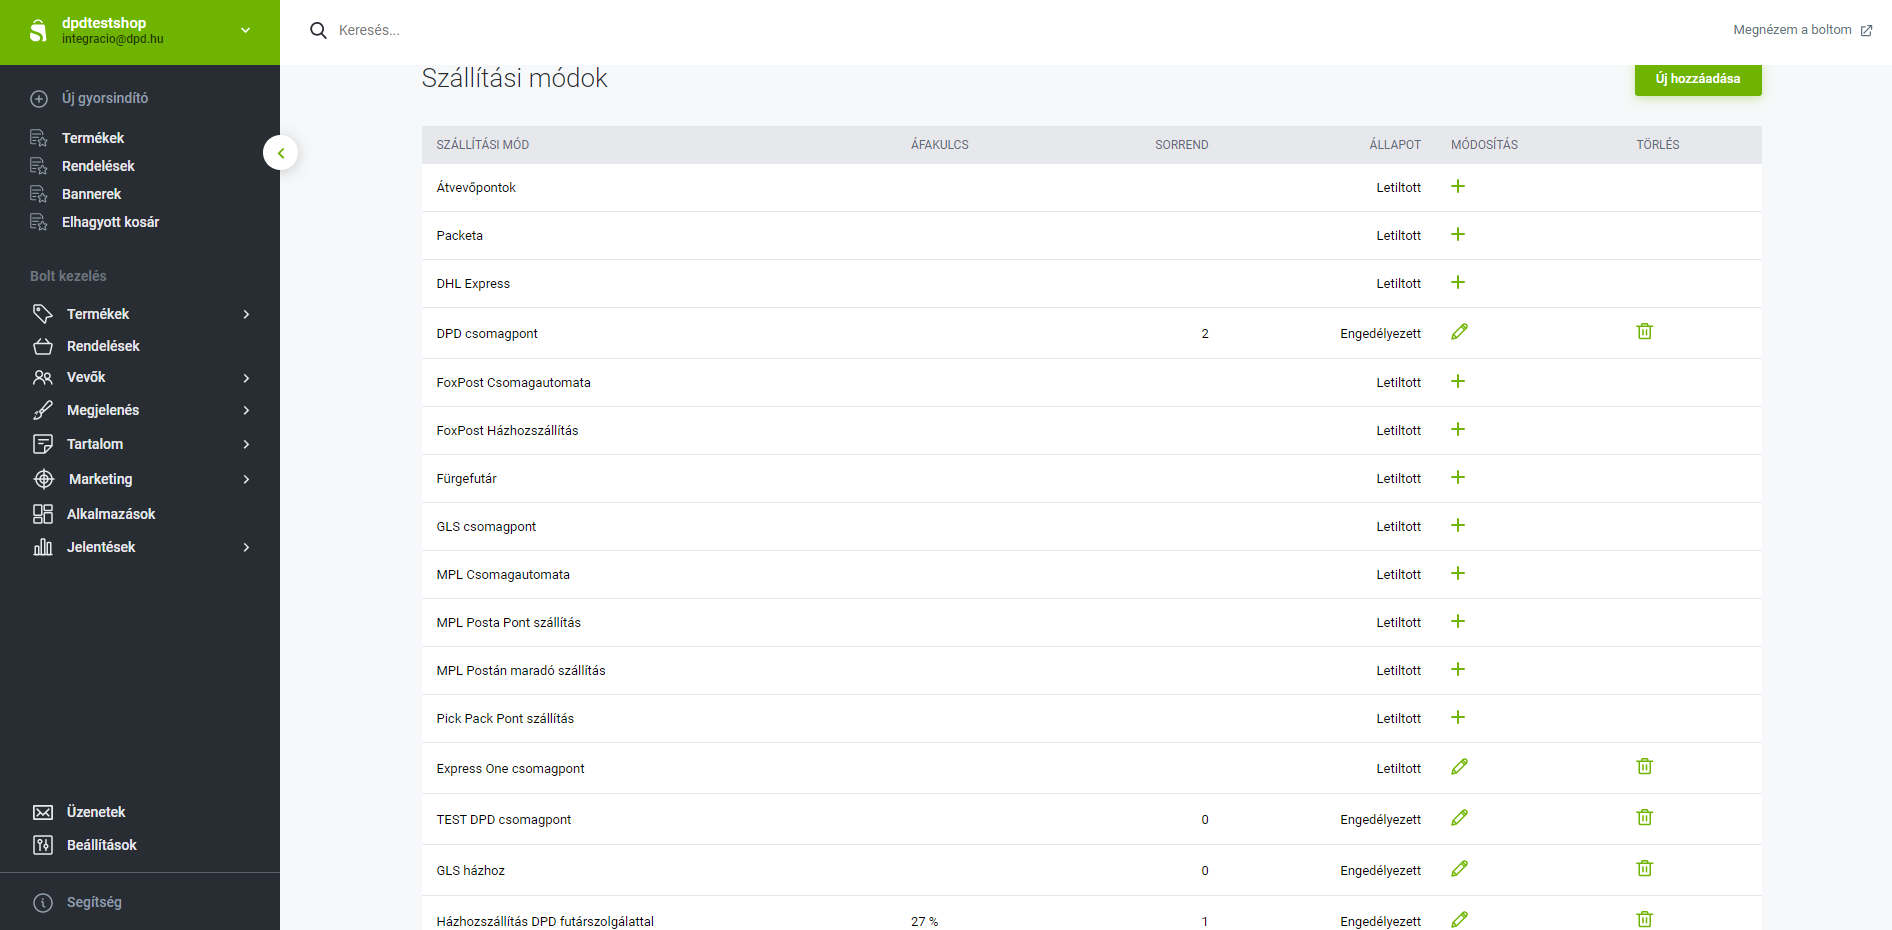Activate FoxPost Csomagautomata plus icon
Image resolution: width=1892 pixels, height=930 pixels.
click(x=1458, y=381)
